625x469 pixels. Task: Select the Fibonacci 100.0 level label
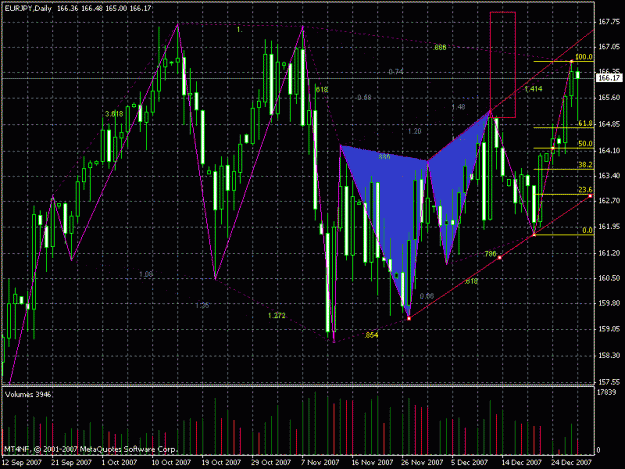tap(584, 57)
